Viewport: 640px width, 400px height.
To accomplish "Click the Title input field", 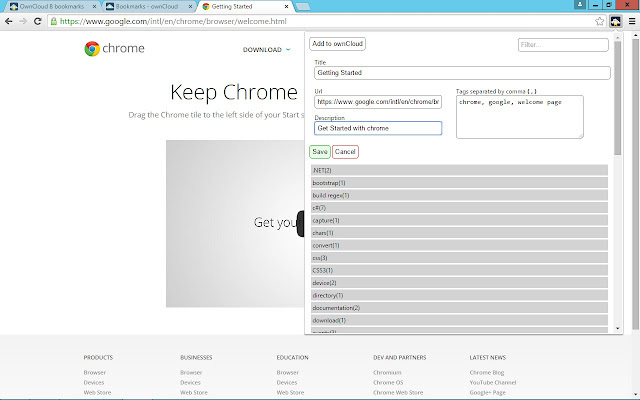I will coord(462,73).
